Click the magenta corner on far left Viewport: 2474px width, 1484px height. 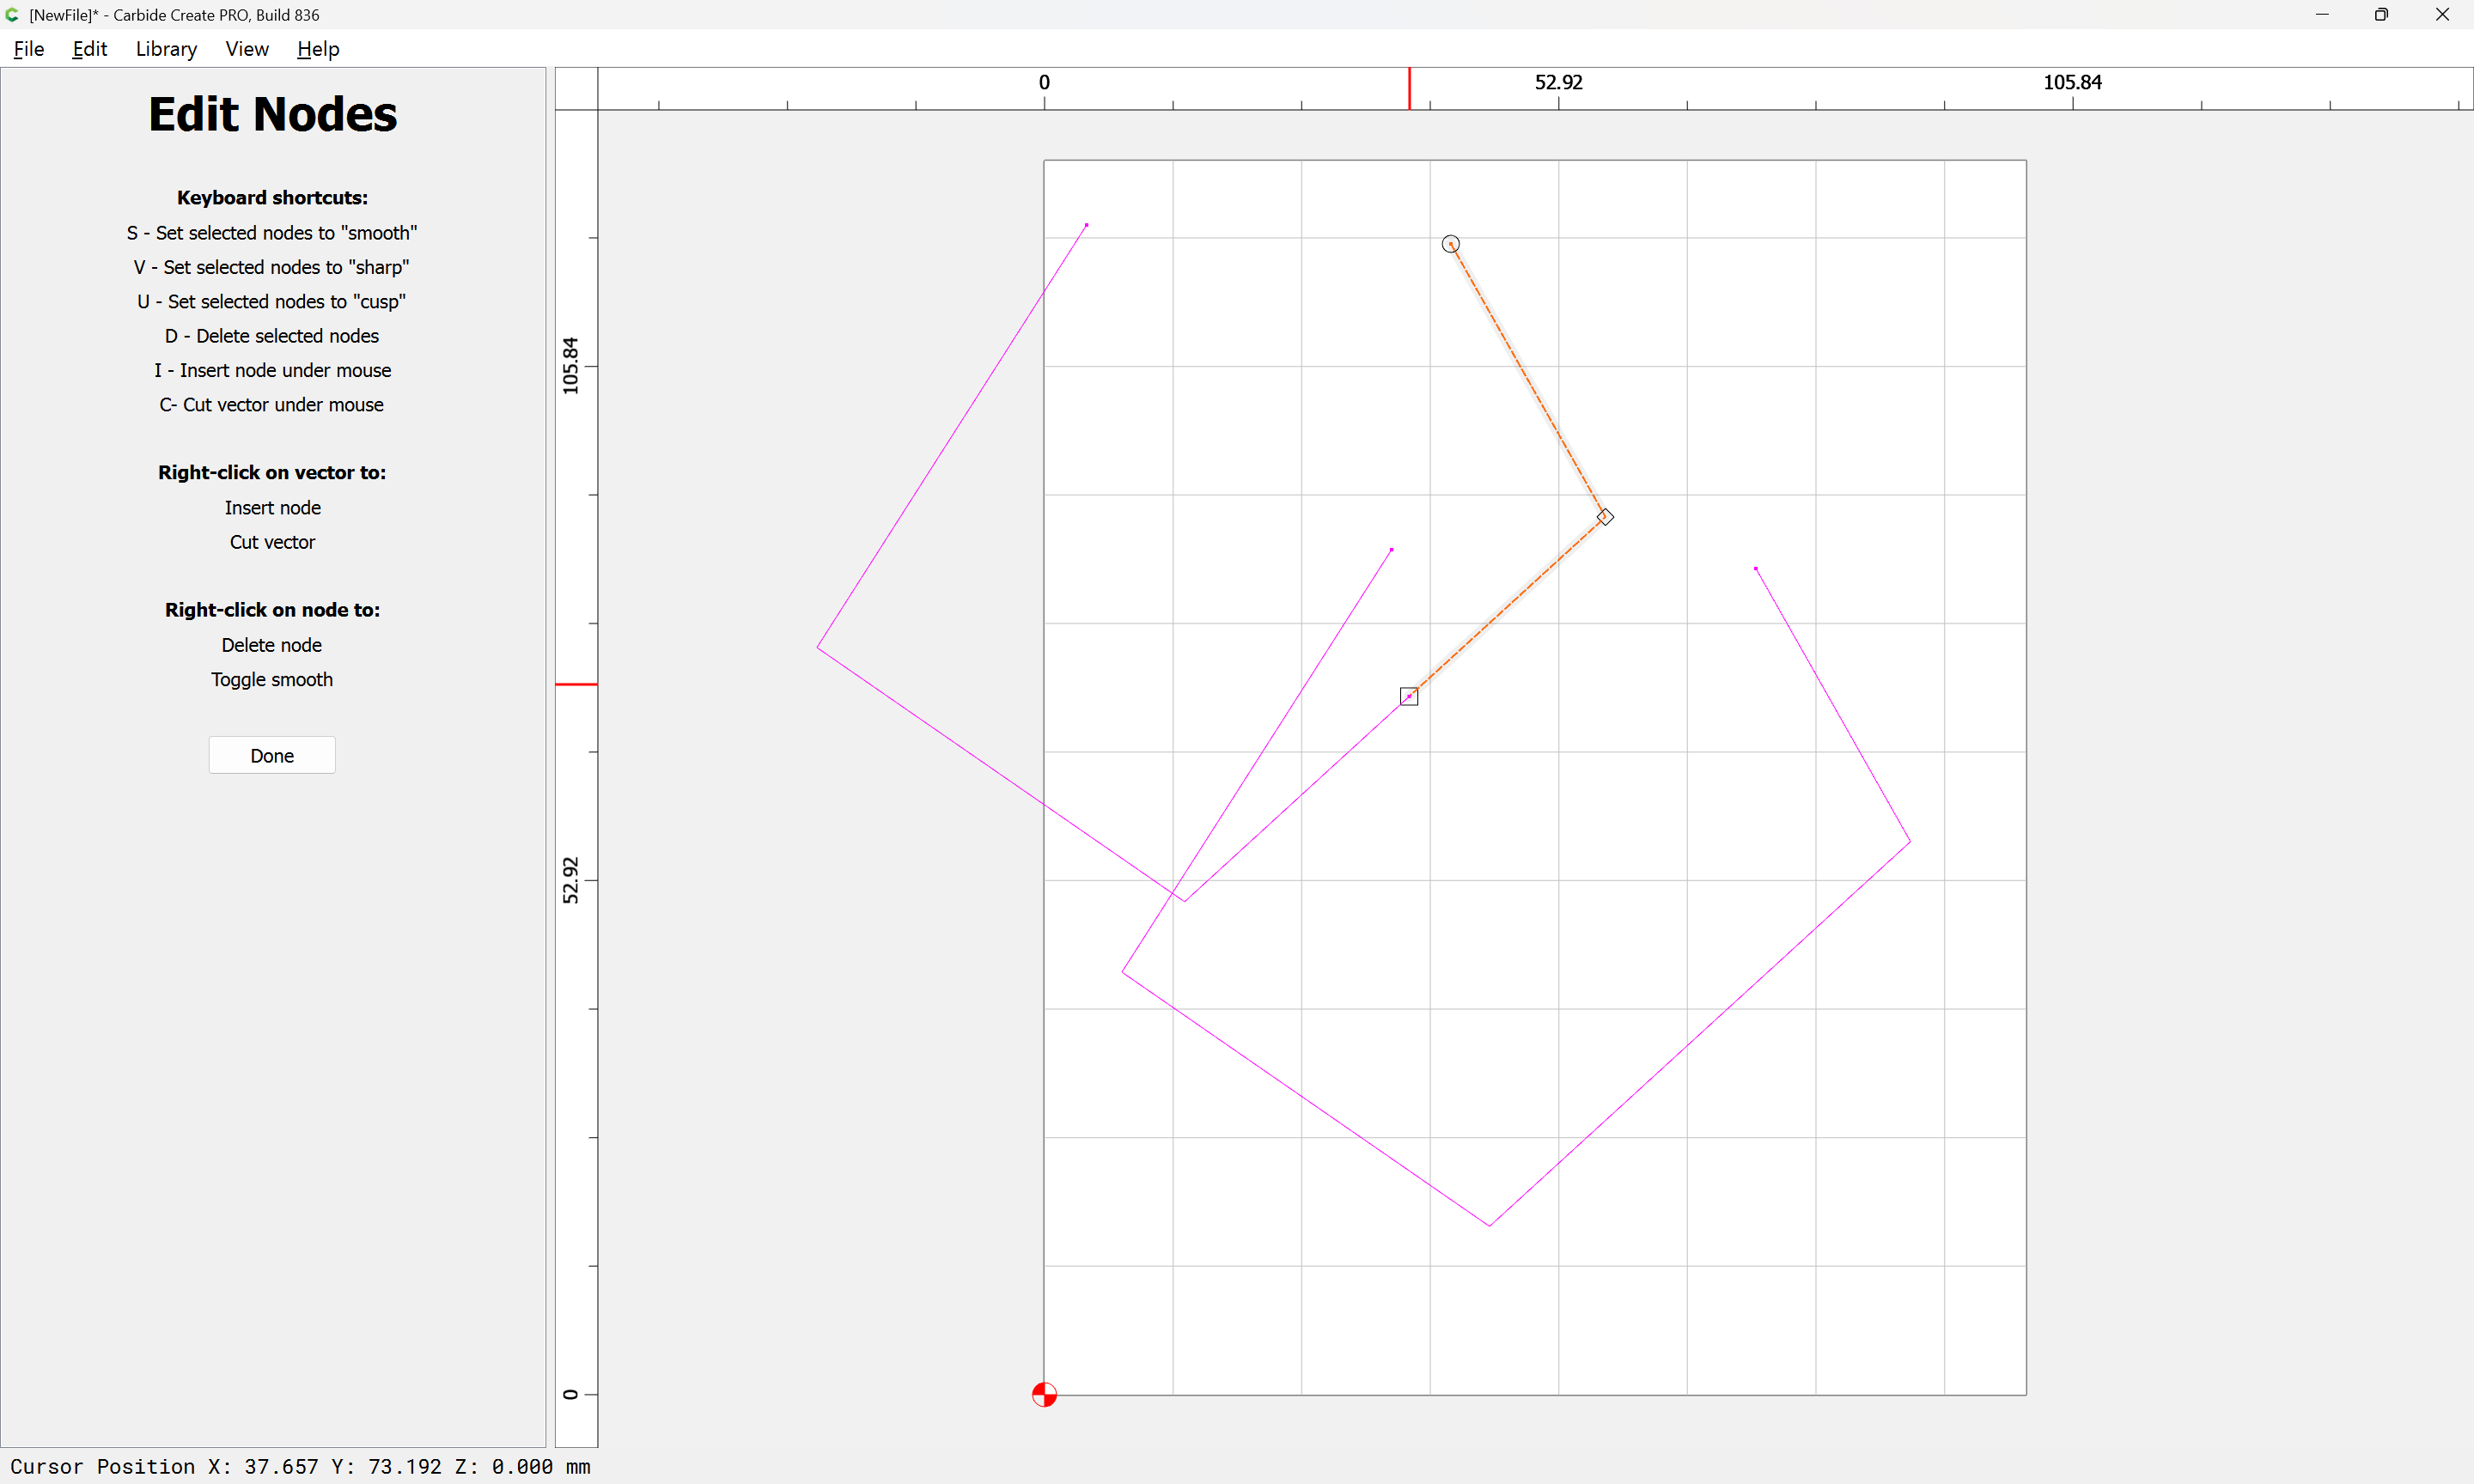pyautogui.click(x=818, y=648)
